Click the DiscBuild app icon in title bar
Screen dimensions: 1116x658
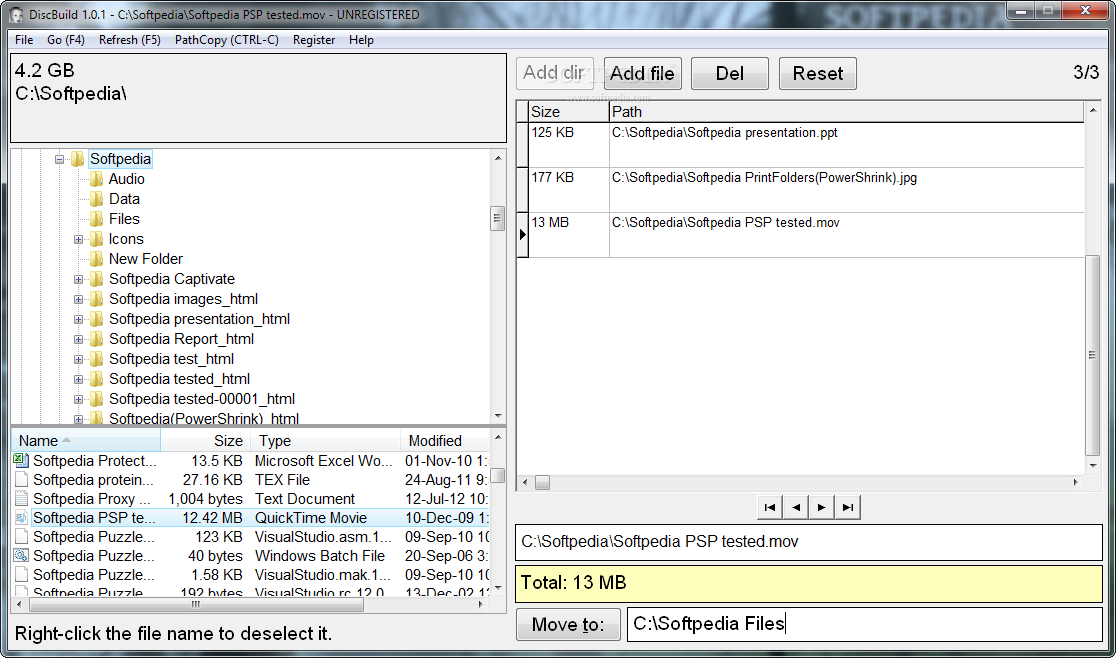click(16, 14)
